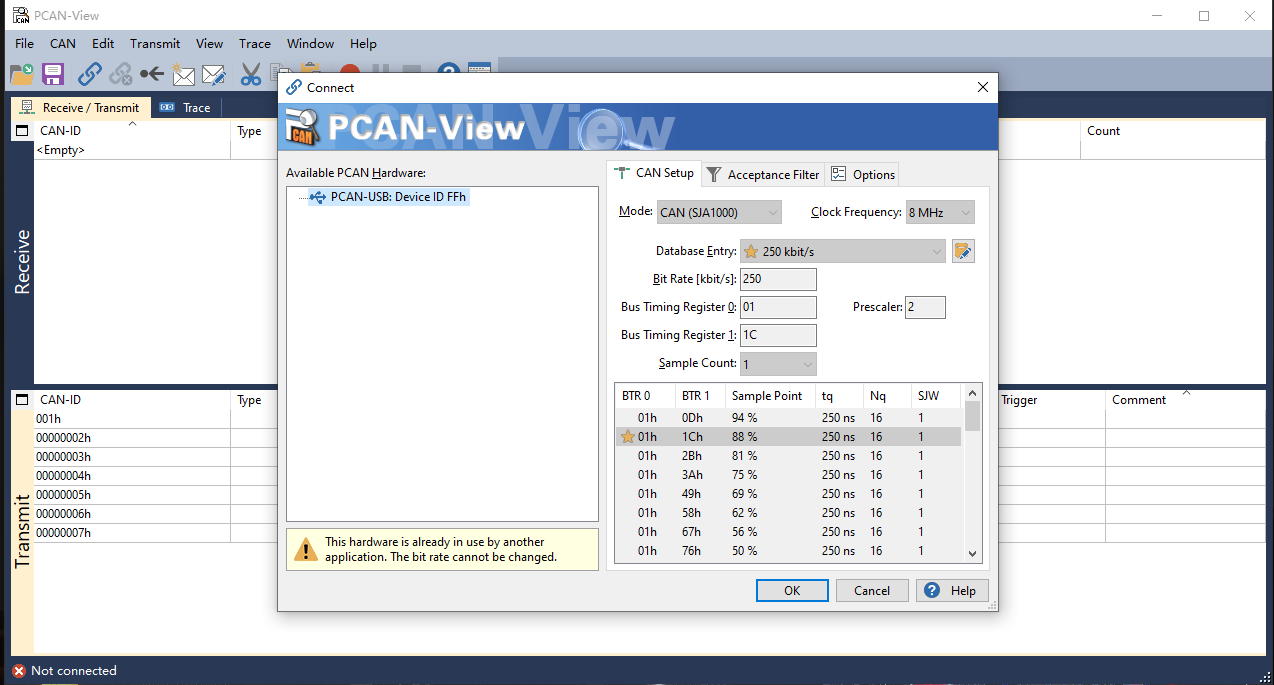Click the square icon in Transmit header
Viewport: 1274px width, 685px height.
tap(22, 400)
